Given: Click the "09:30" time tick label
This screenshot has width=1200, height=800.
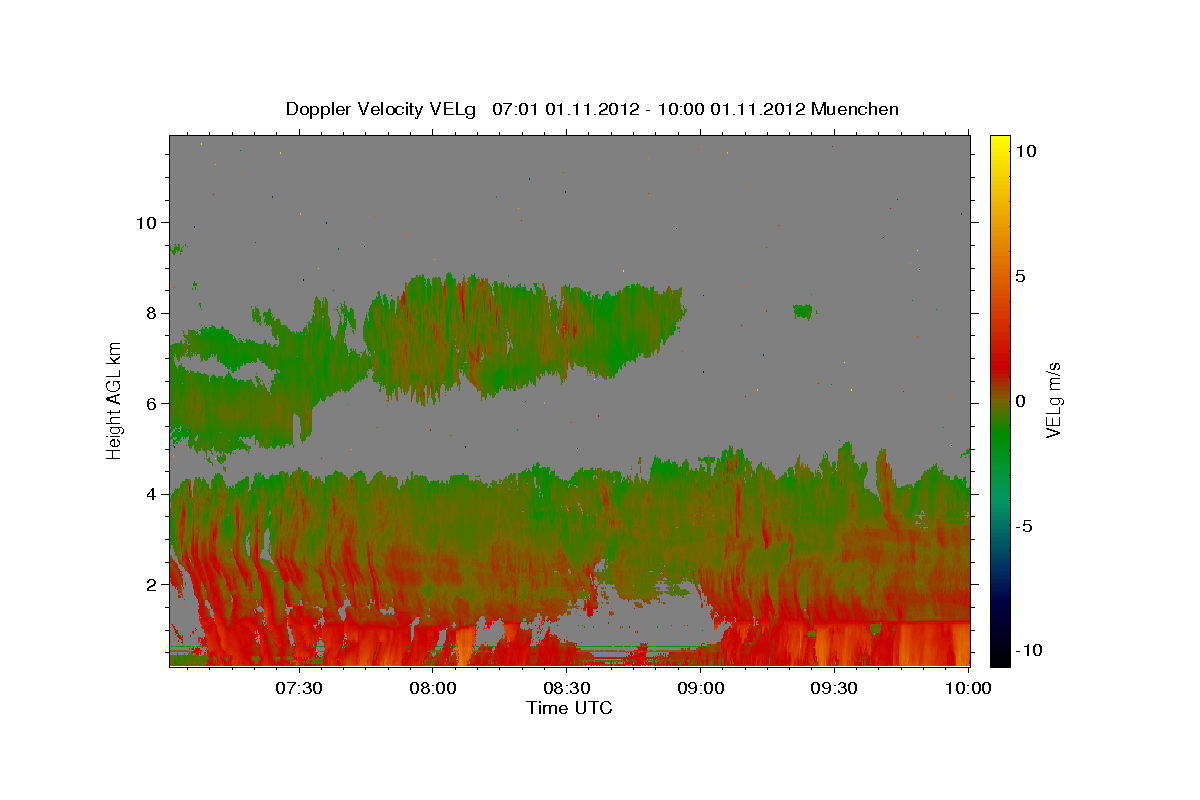Looking at the screenshot, I should click(x=835, y=688).
